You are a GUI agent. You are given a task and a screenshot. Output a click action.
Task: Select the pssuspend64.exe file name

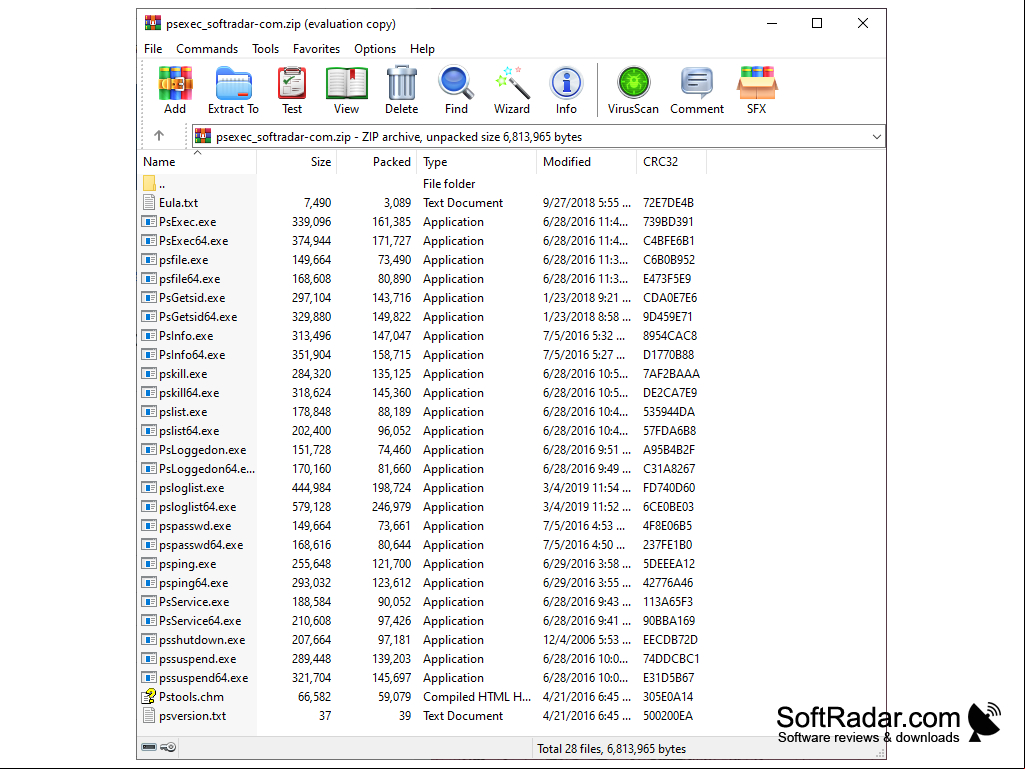(x=203, y=677)
